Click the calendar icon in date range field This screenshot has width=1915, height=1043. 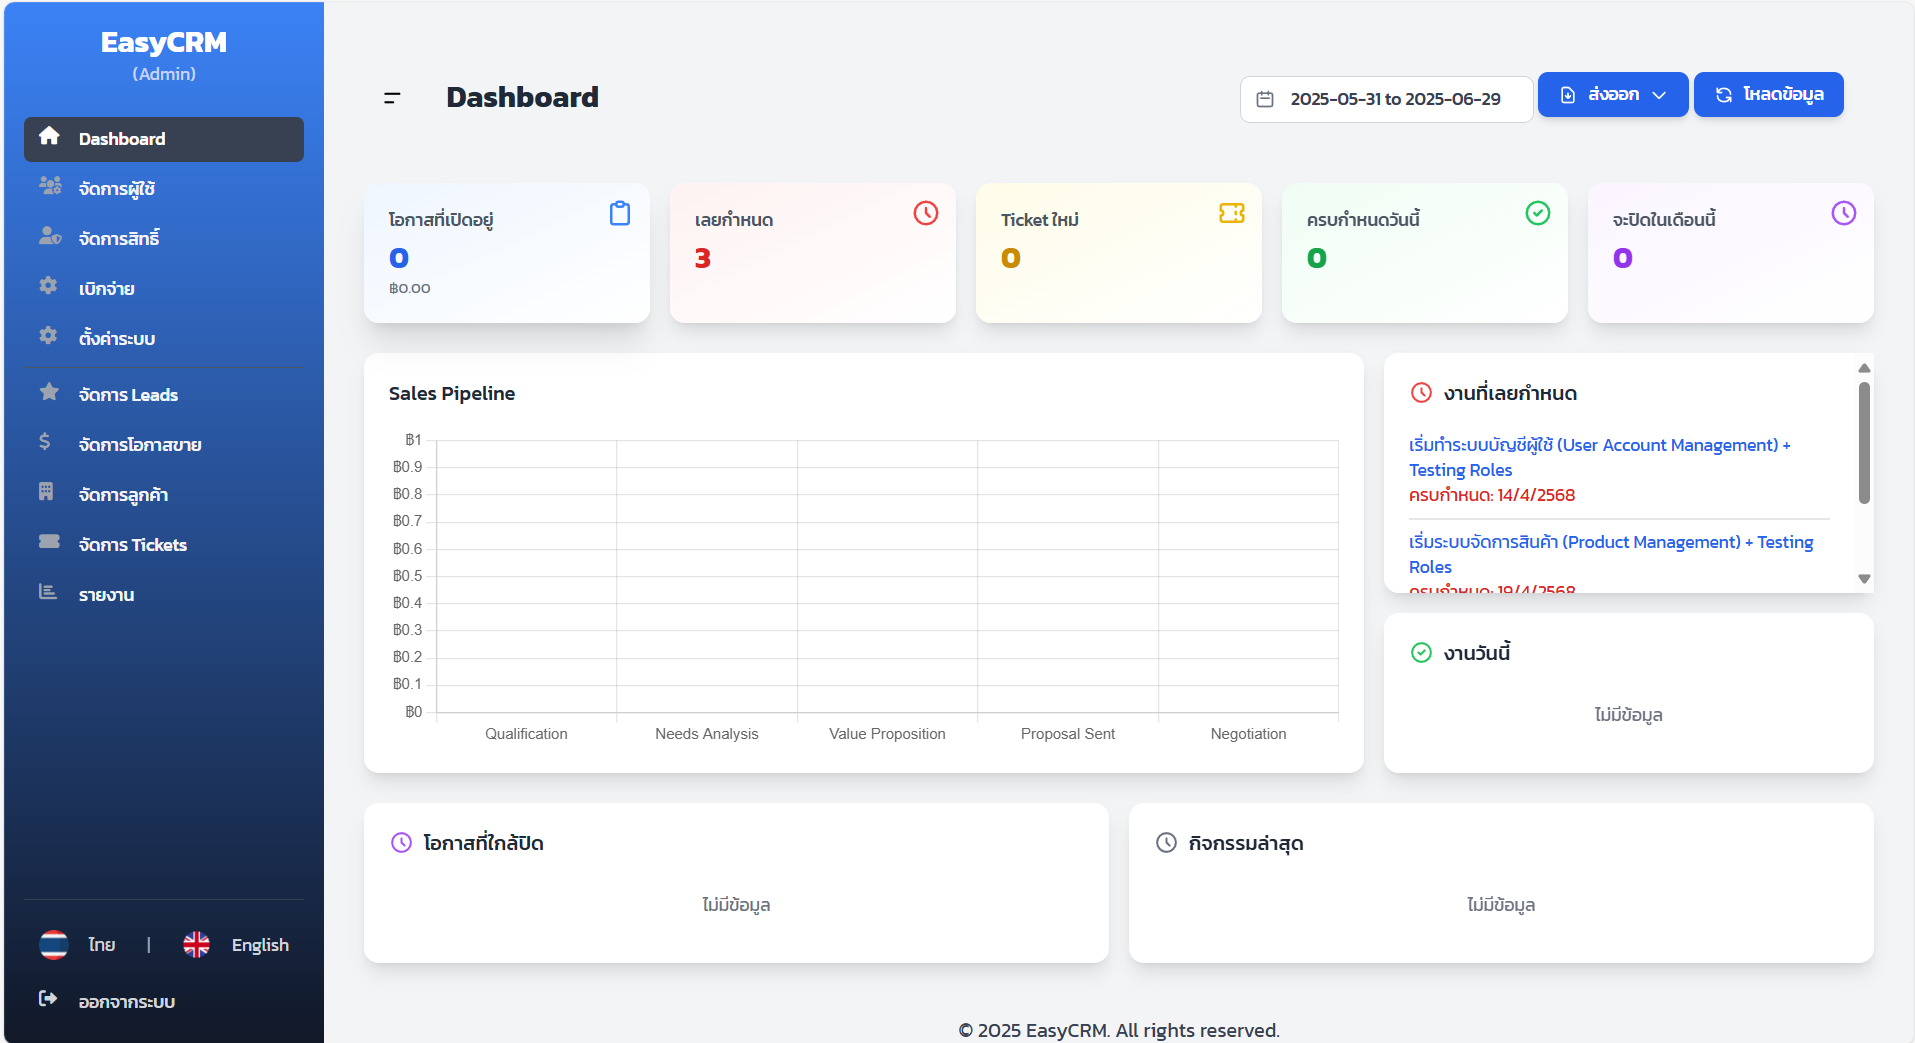[x=1265, y=99]
